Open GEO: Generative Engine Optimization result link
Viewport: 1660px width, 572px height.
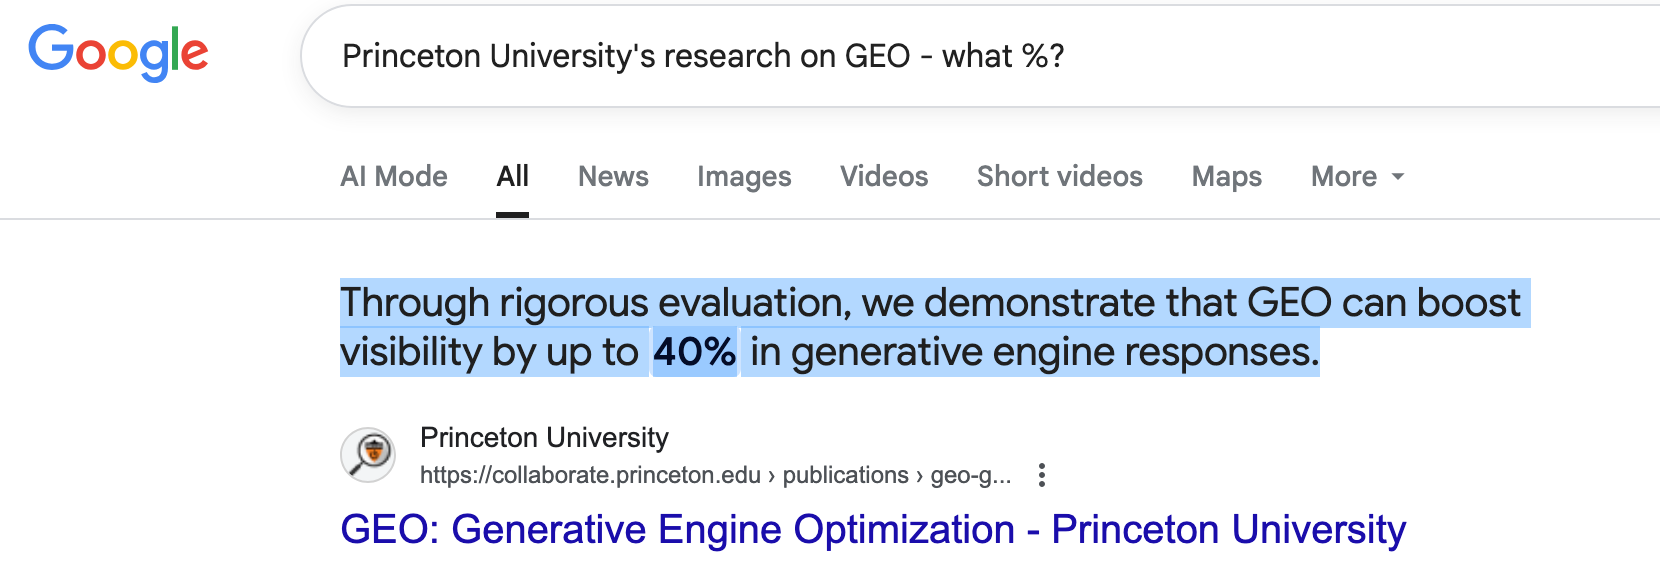(873, 530)
